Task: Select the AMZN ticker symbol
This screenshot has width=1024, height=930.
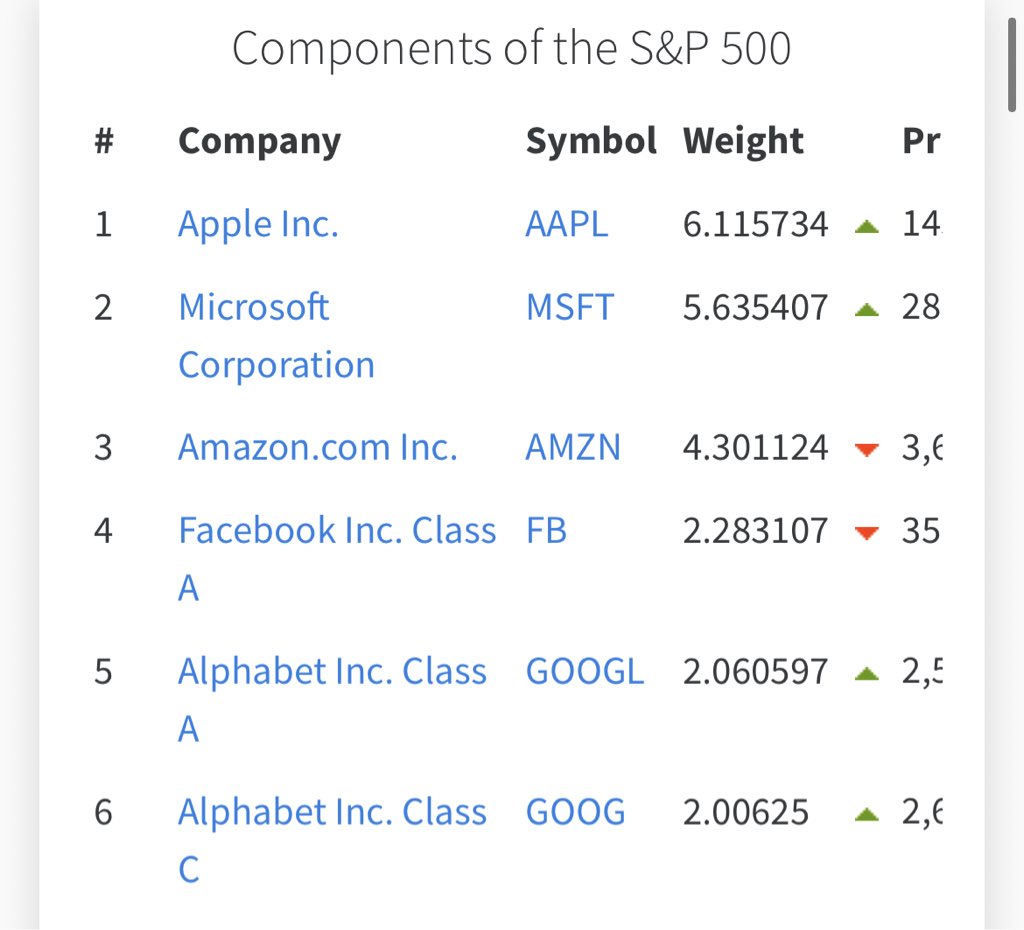Action: (x=573, y=447)
